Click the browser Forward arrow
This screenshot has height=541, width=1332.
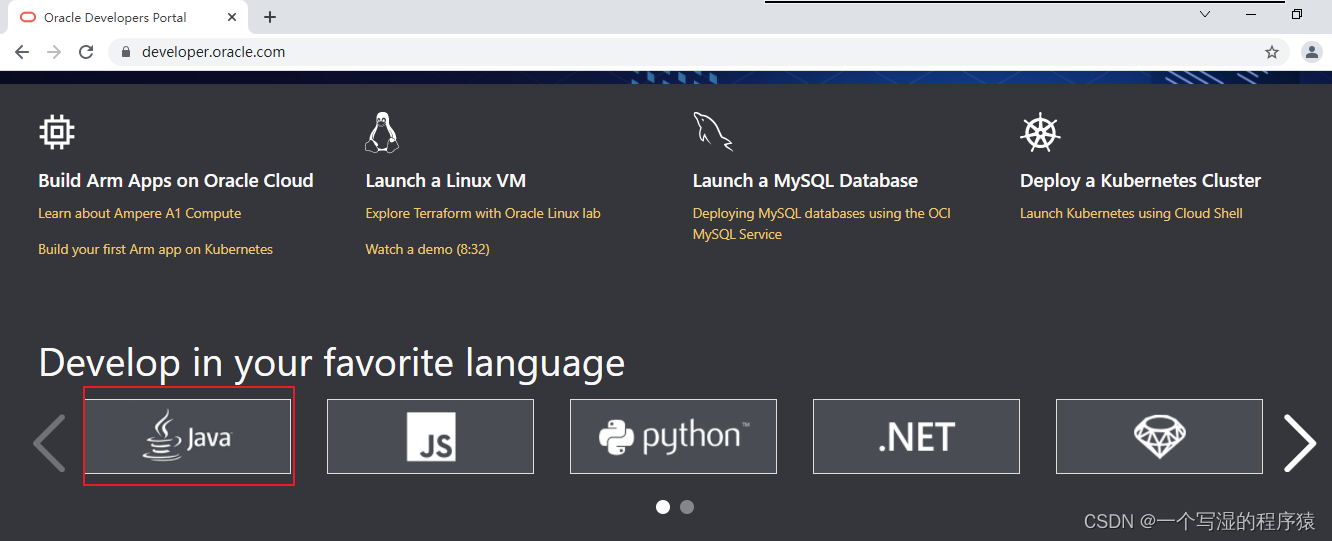54,52
